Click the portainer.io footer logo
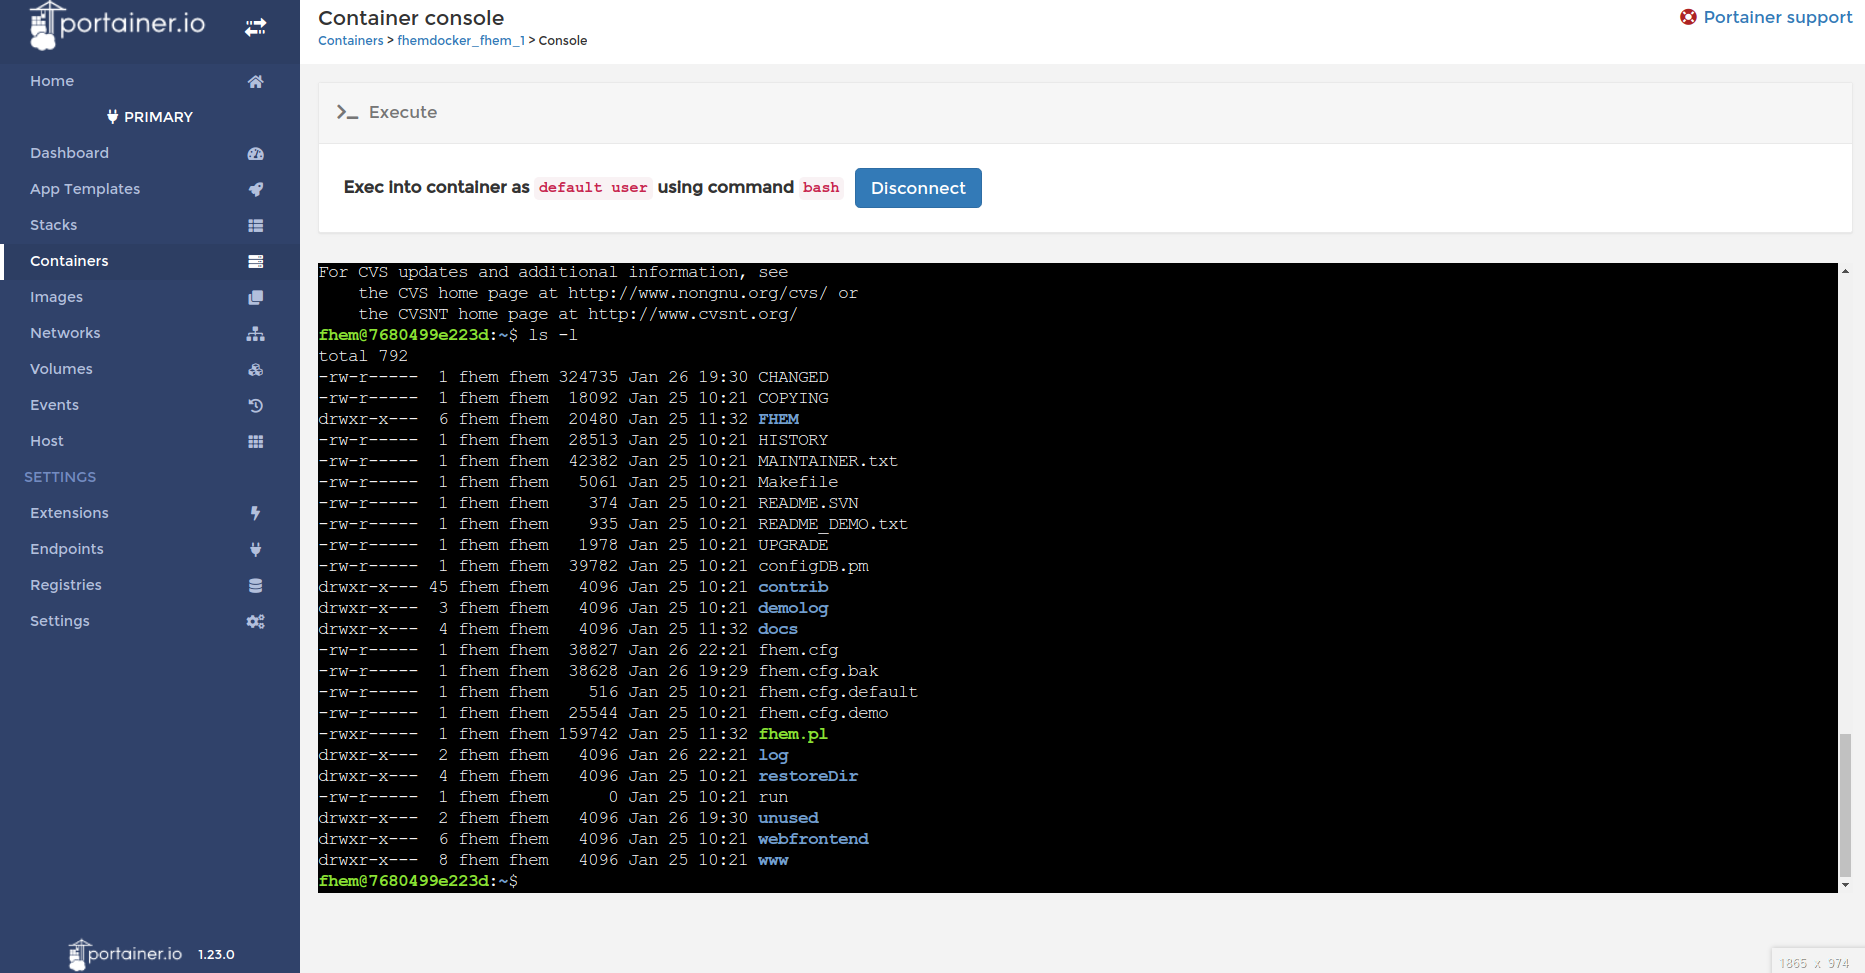 125,954
